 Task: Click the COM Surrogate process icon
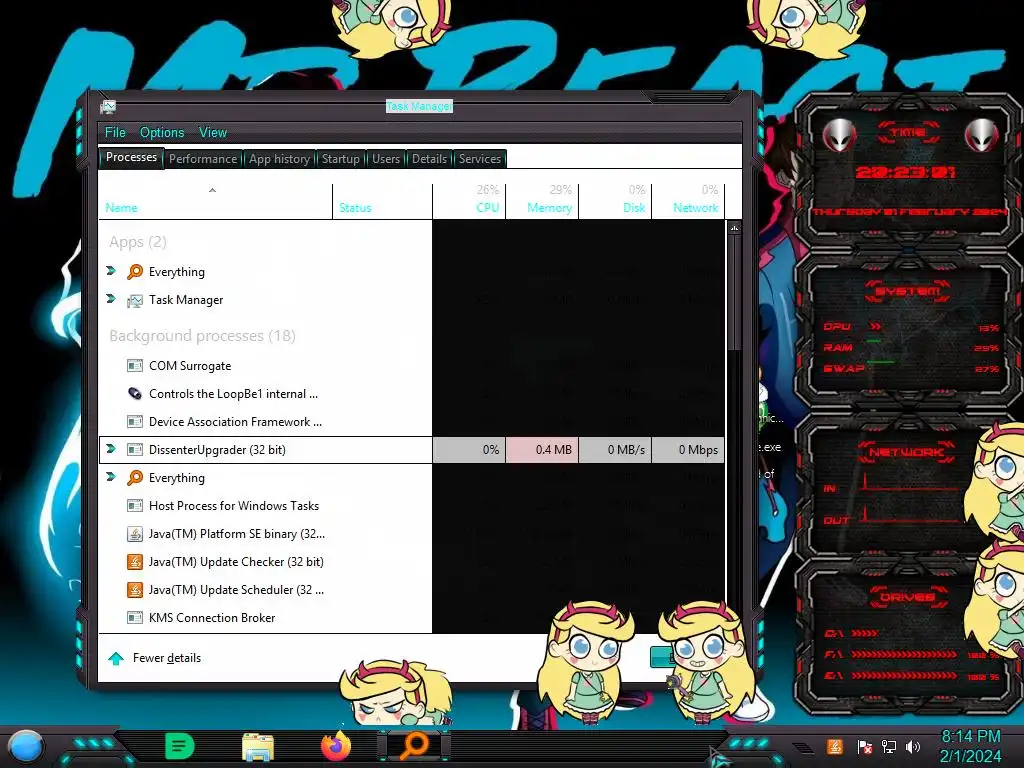click(x=135, y=366)
